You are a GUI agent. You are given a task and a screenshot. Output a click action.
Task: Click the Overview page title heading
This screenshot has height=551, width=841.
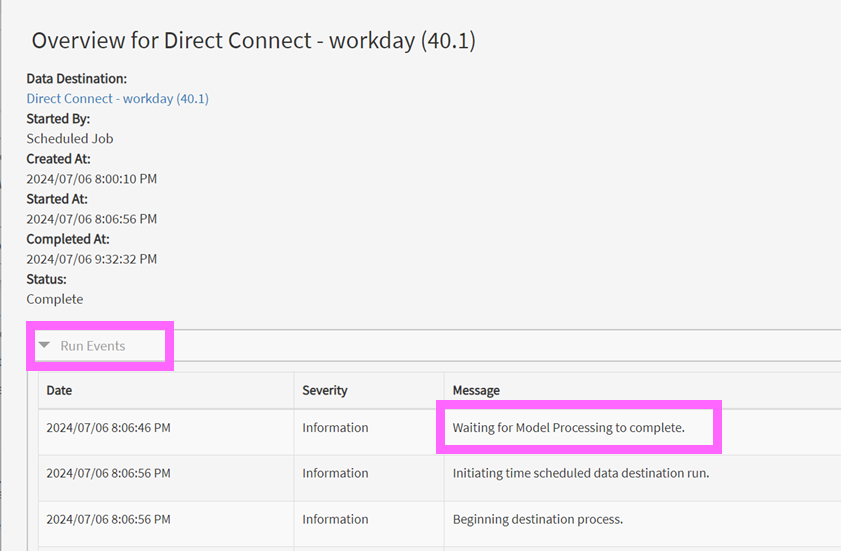253,41
